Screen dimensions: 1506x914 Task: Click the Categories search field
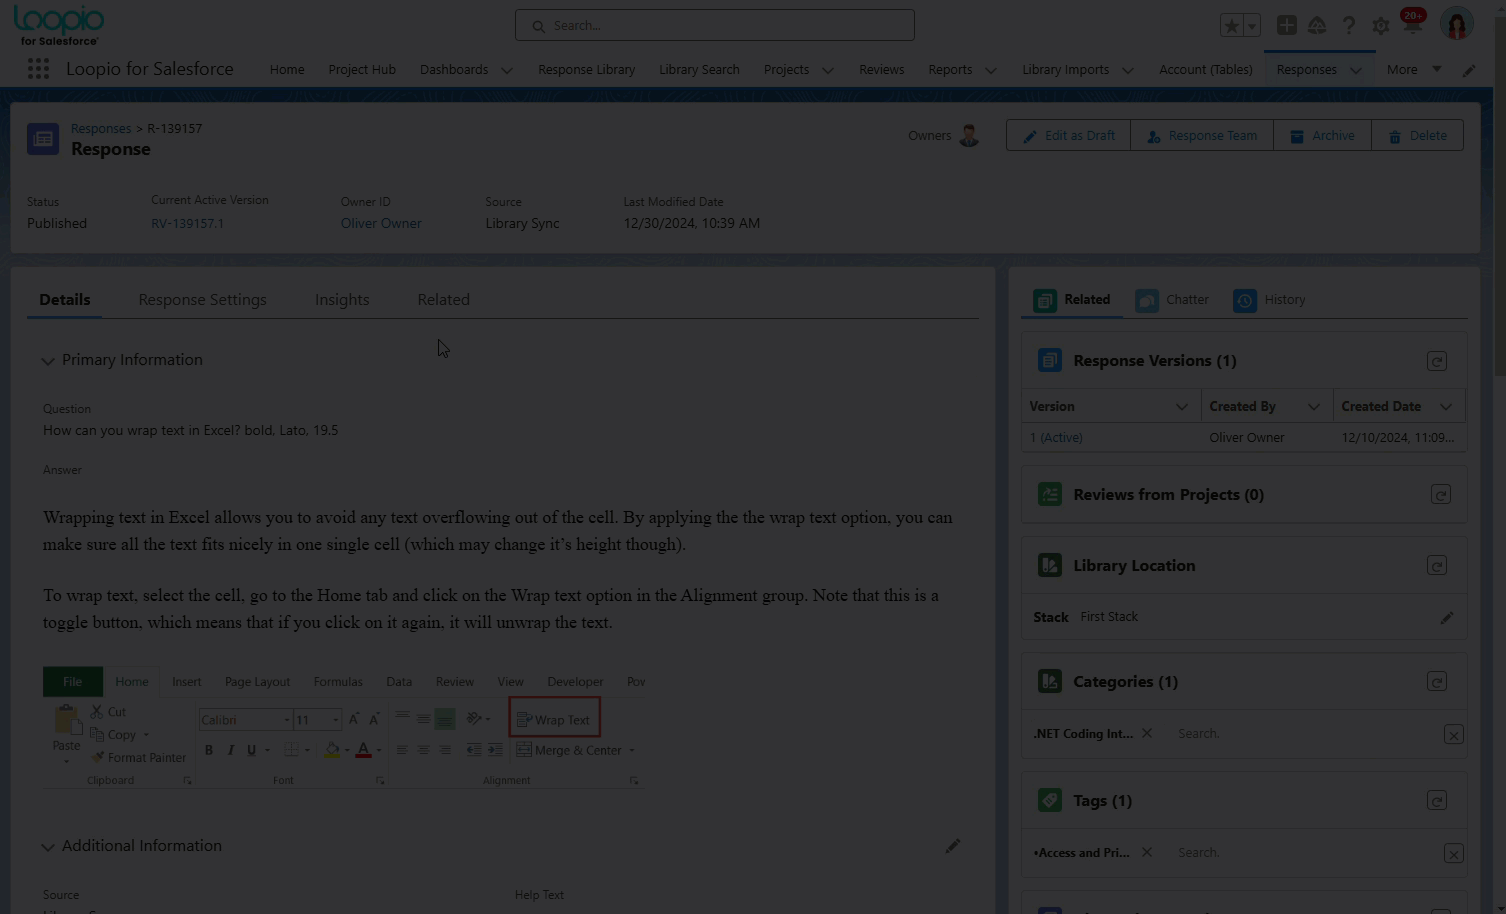pyautogui.click(x=1305, y=733)
